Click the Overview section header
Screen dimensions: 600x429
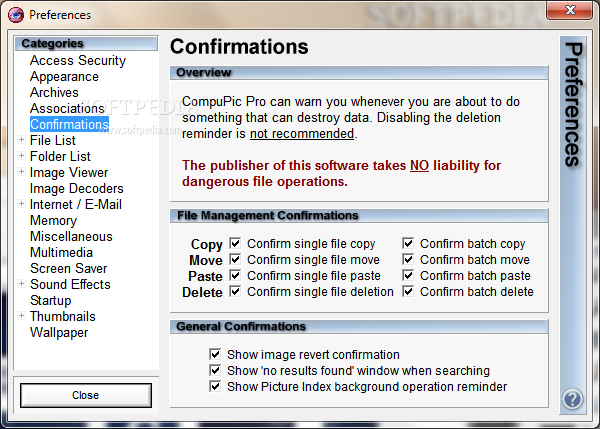(x=359, y=72)
